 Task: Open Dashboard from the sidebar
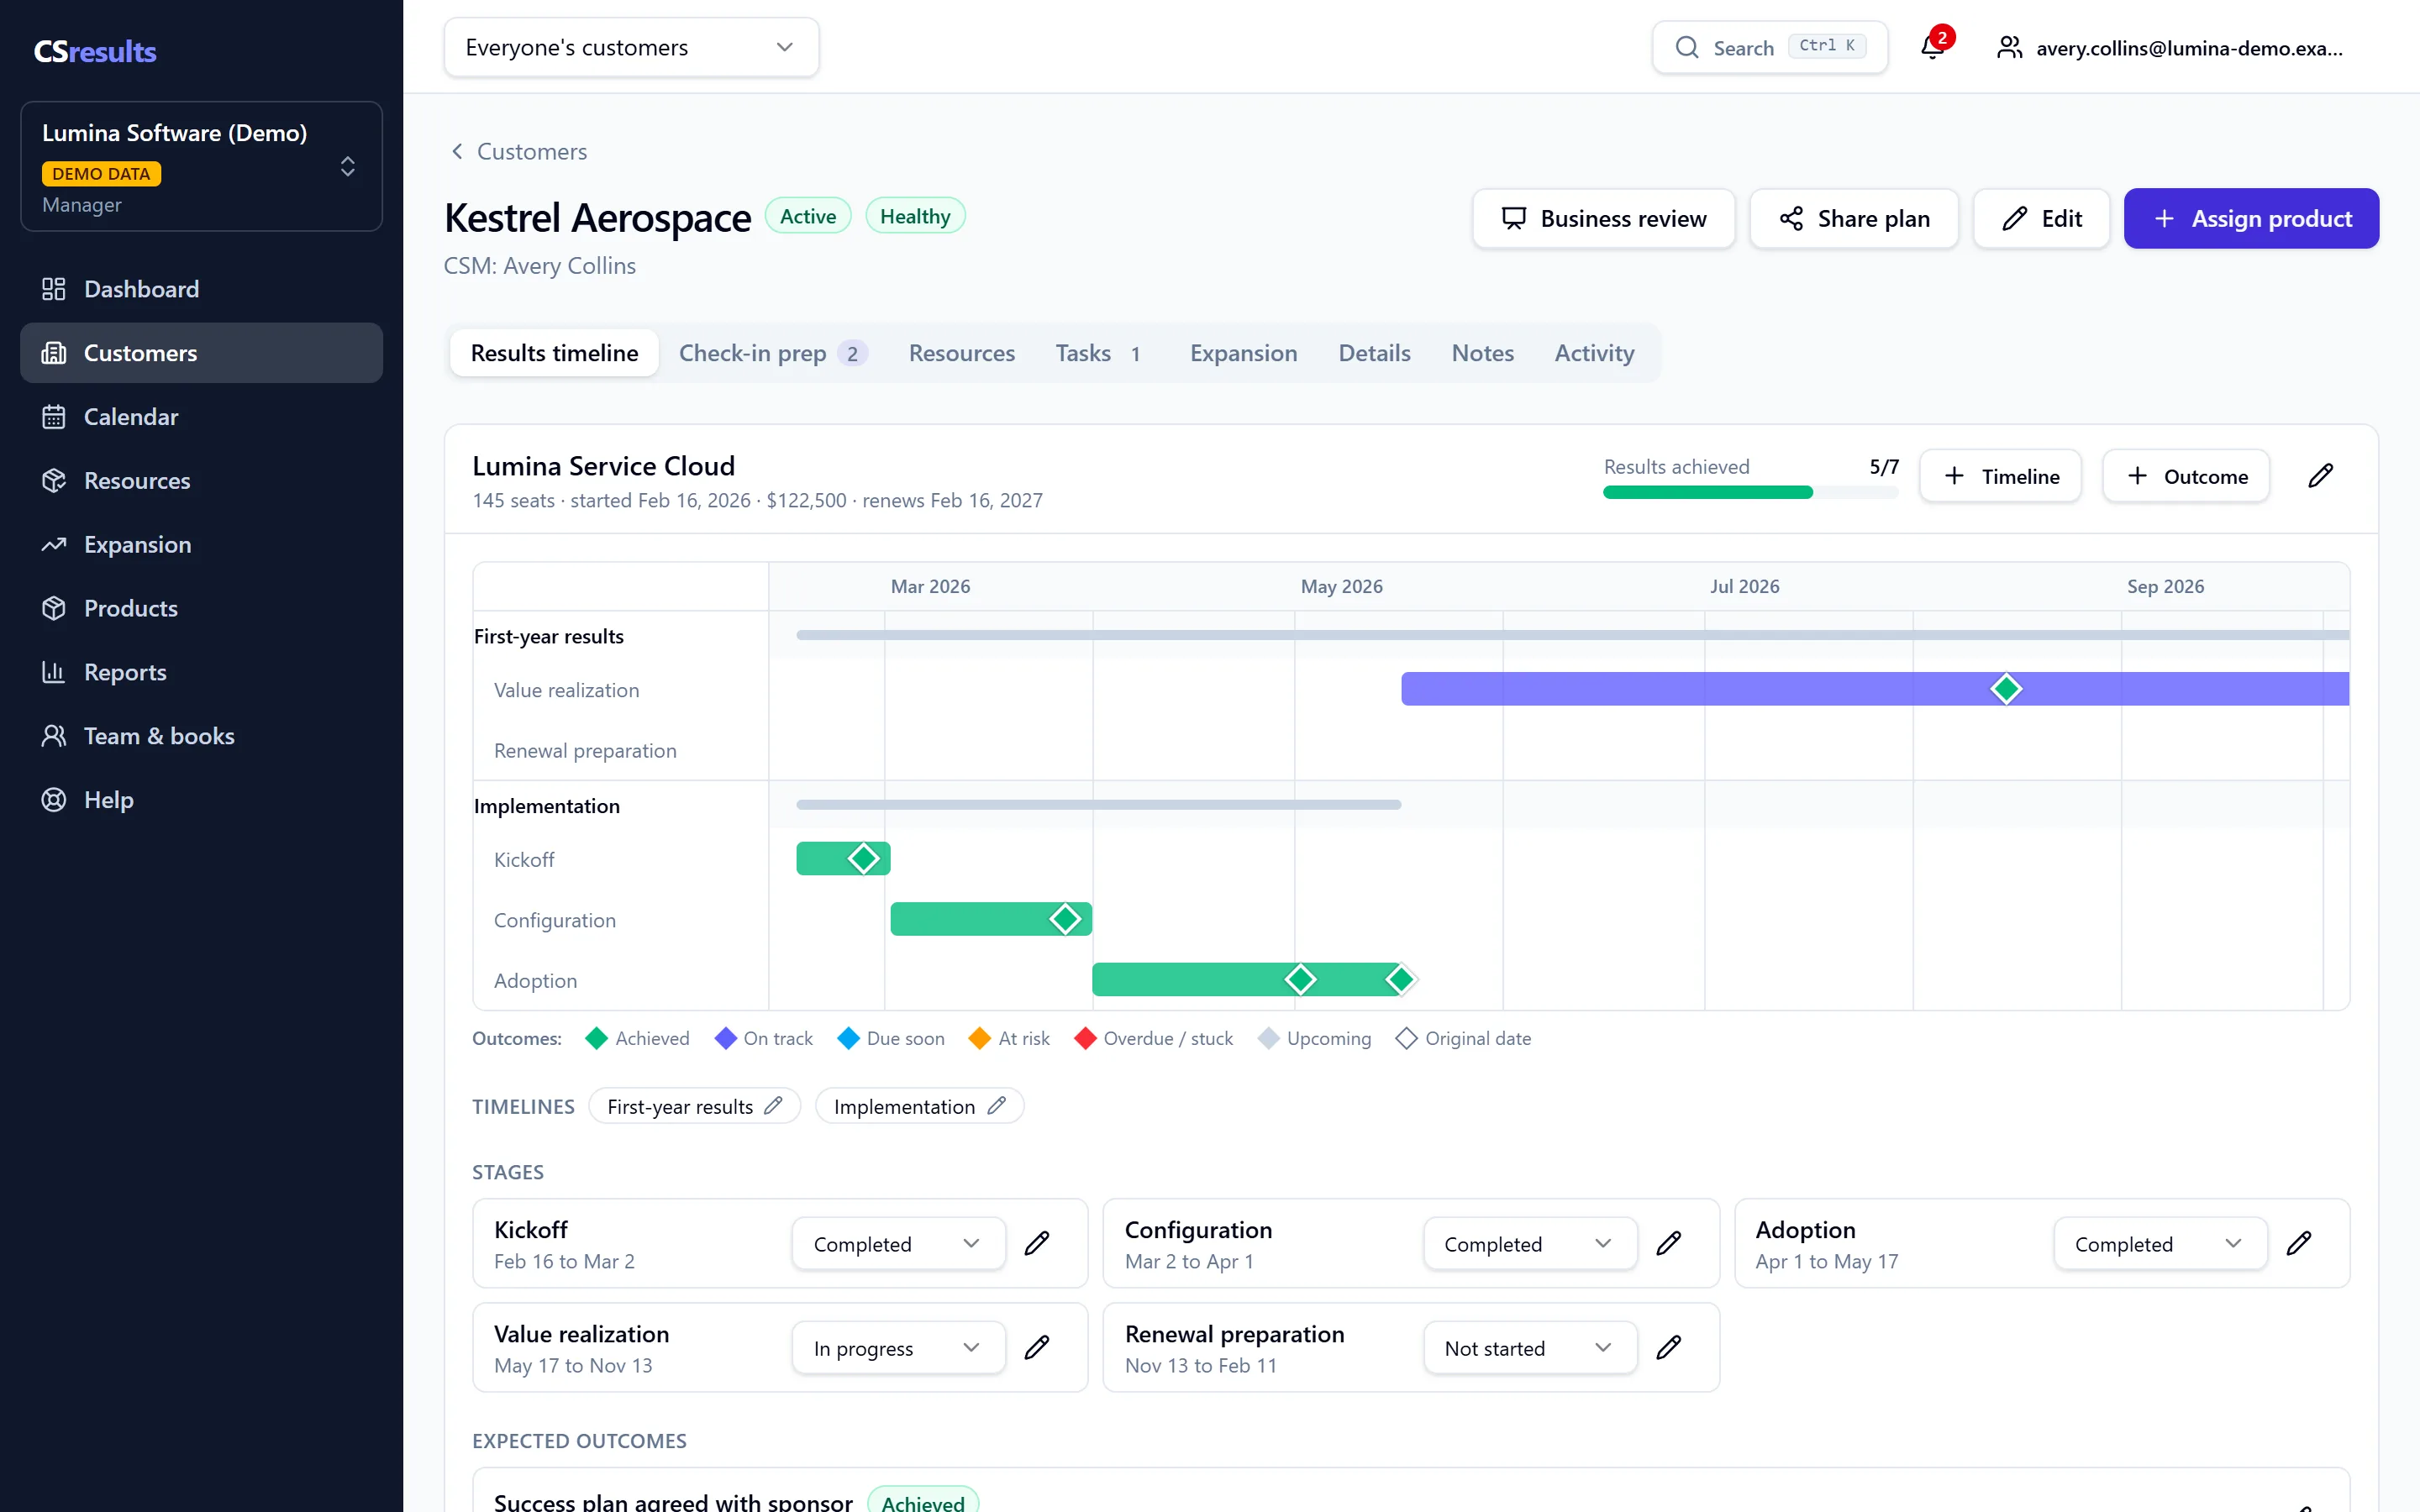coord(201,289)
